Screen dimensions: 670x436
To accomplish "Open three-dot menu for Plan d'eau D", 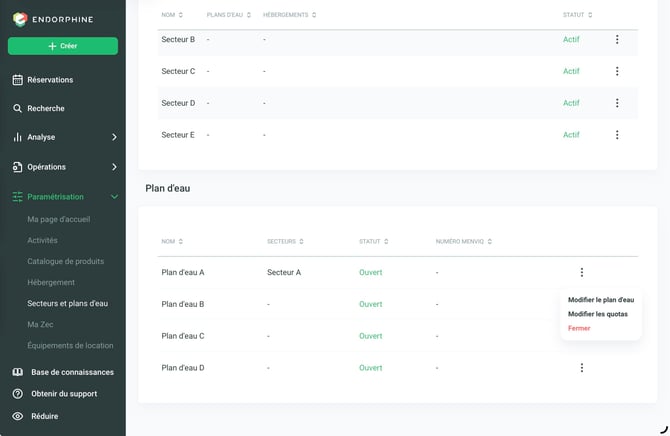I will tap(582, 368).
